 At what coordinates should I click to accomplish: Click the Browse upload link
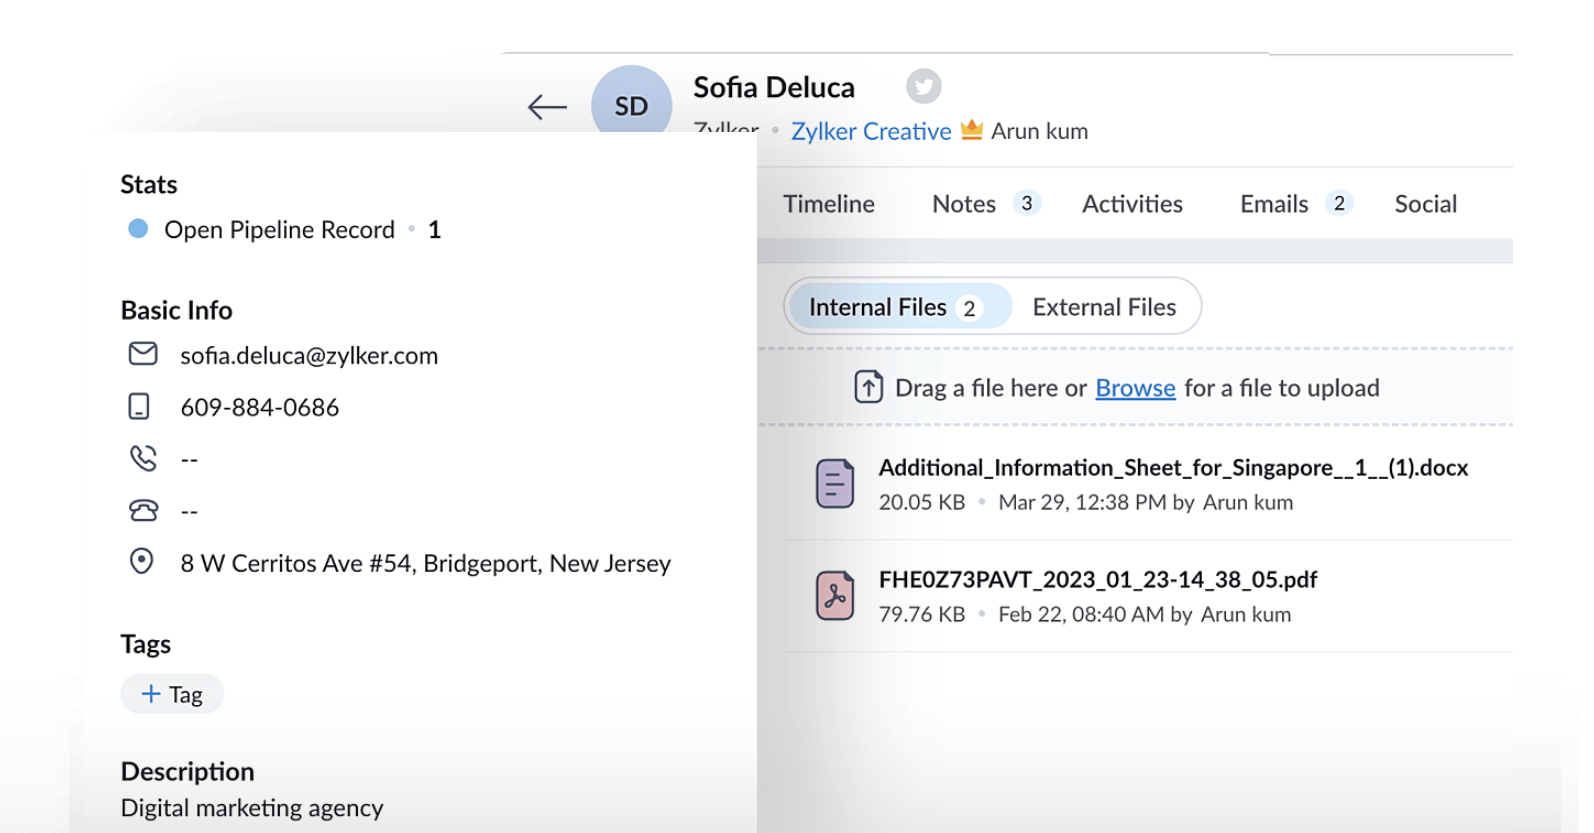pyautogui.click(x=1135, y=388)
